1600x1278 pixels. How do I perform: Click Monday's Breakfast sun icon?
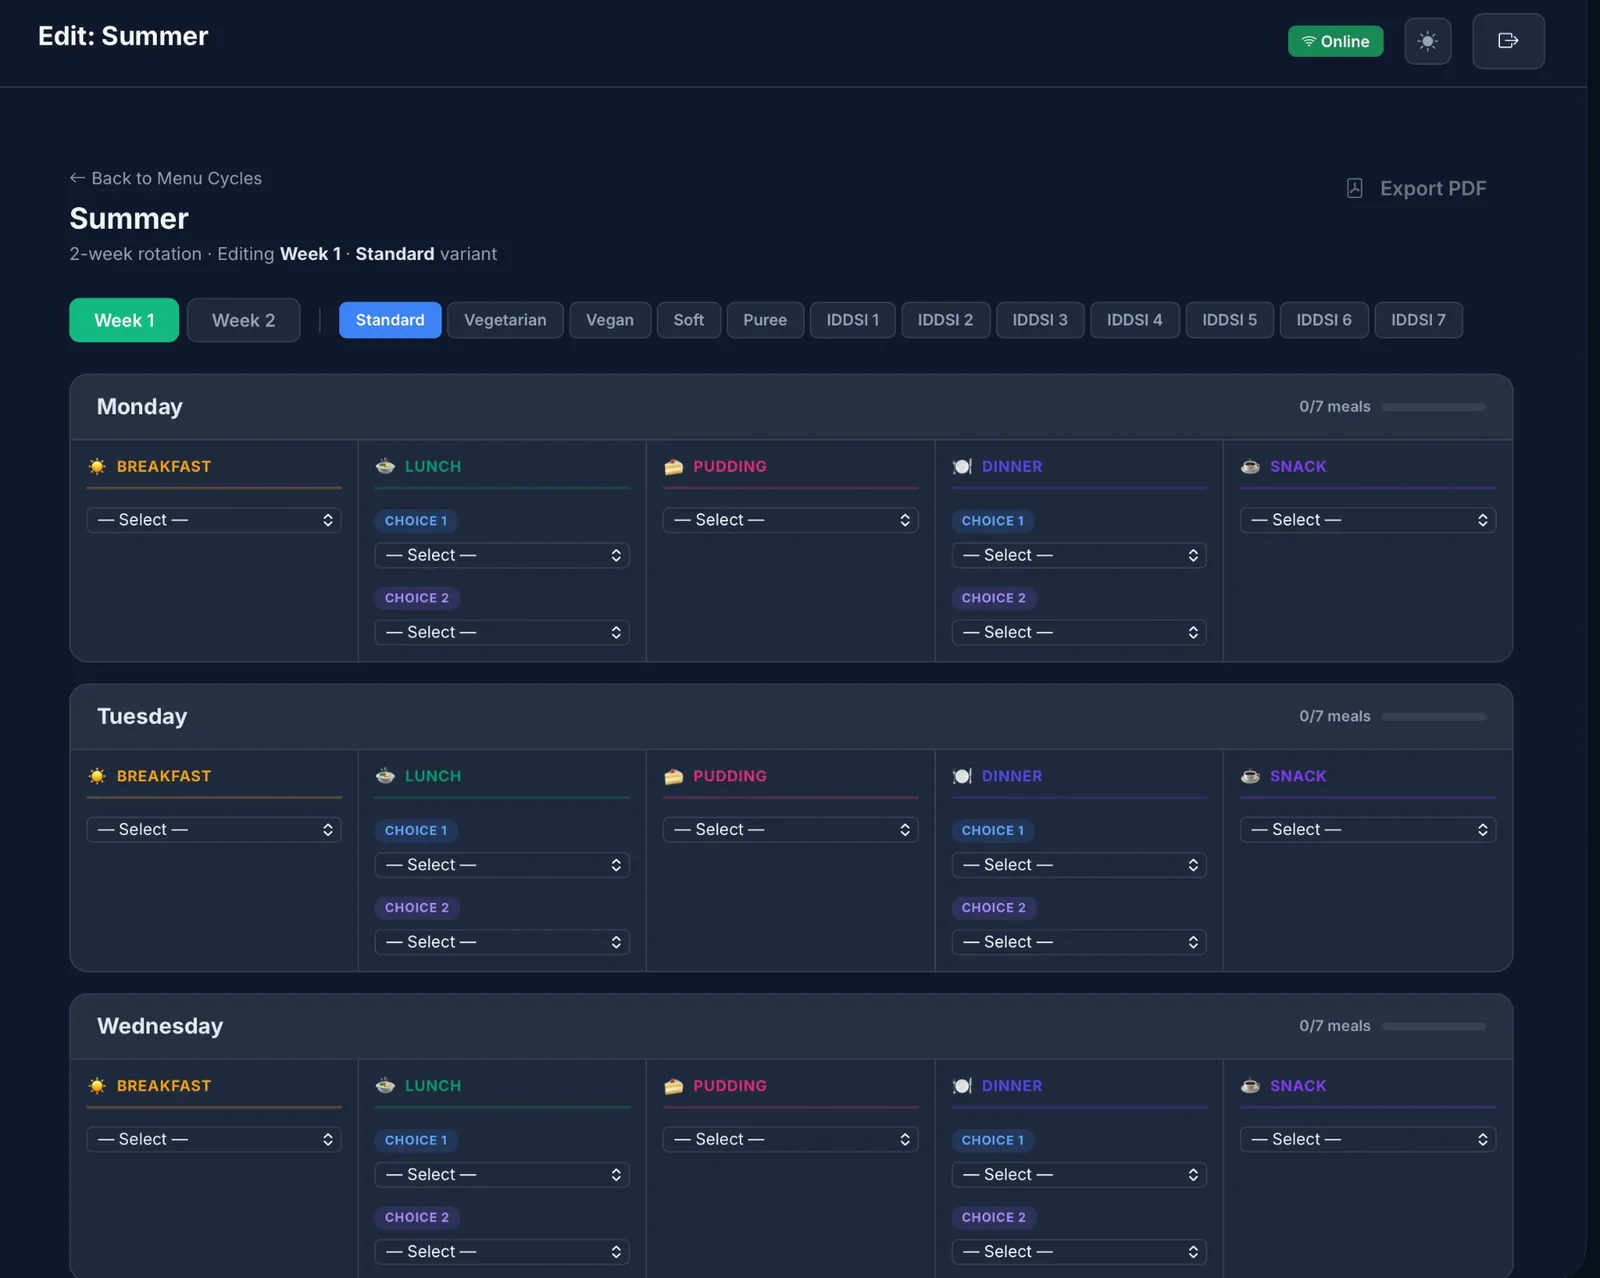[x=97, y=466]
